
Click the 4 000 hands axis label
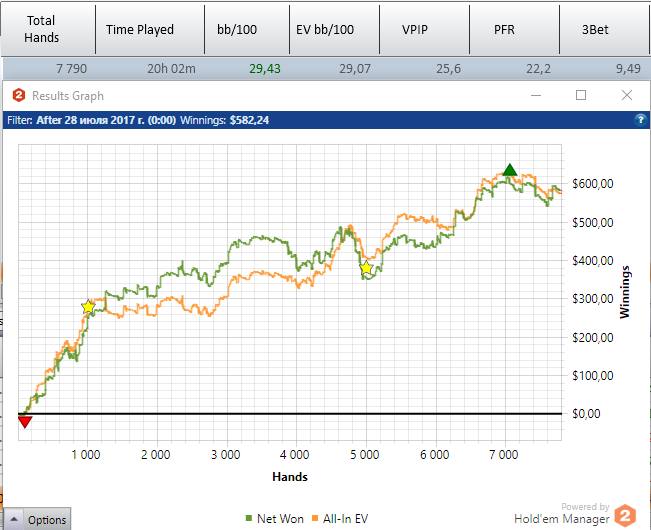pyautogui.click(x=294, y=454)
